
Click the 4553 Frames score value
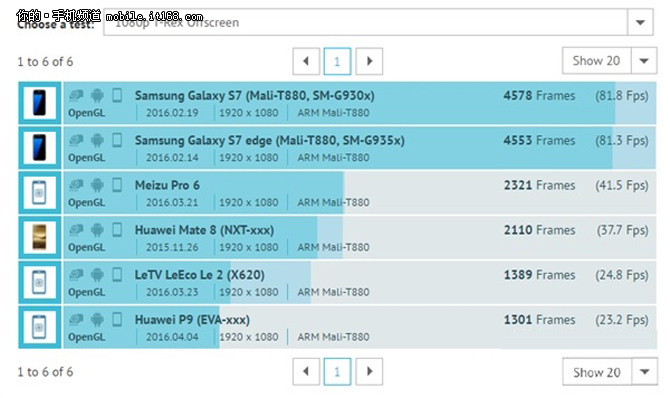coord(539,140)
